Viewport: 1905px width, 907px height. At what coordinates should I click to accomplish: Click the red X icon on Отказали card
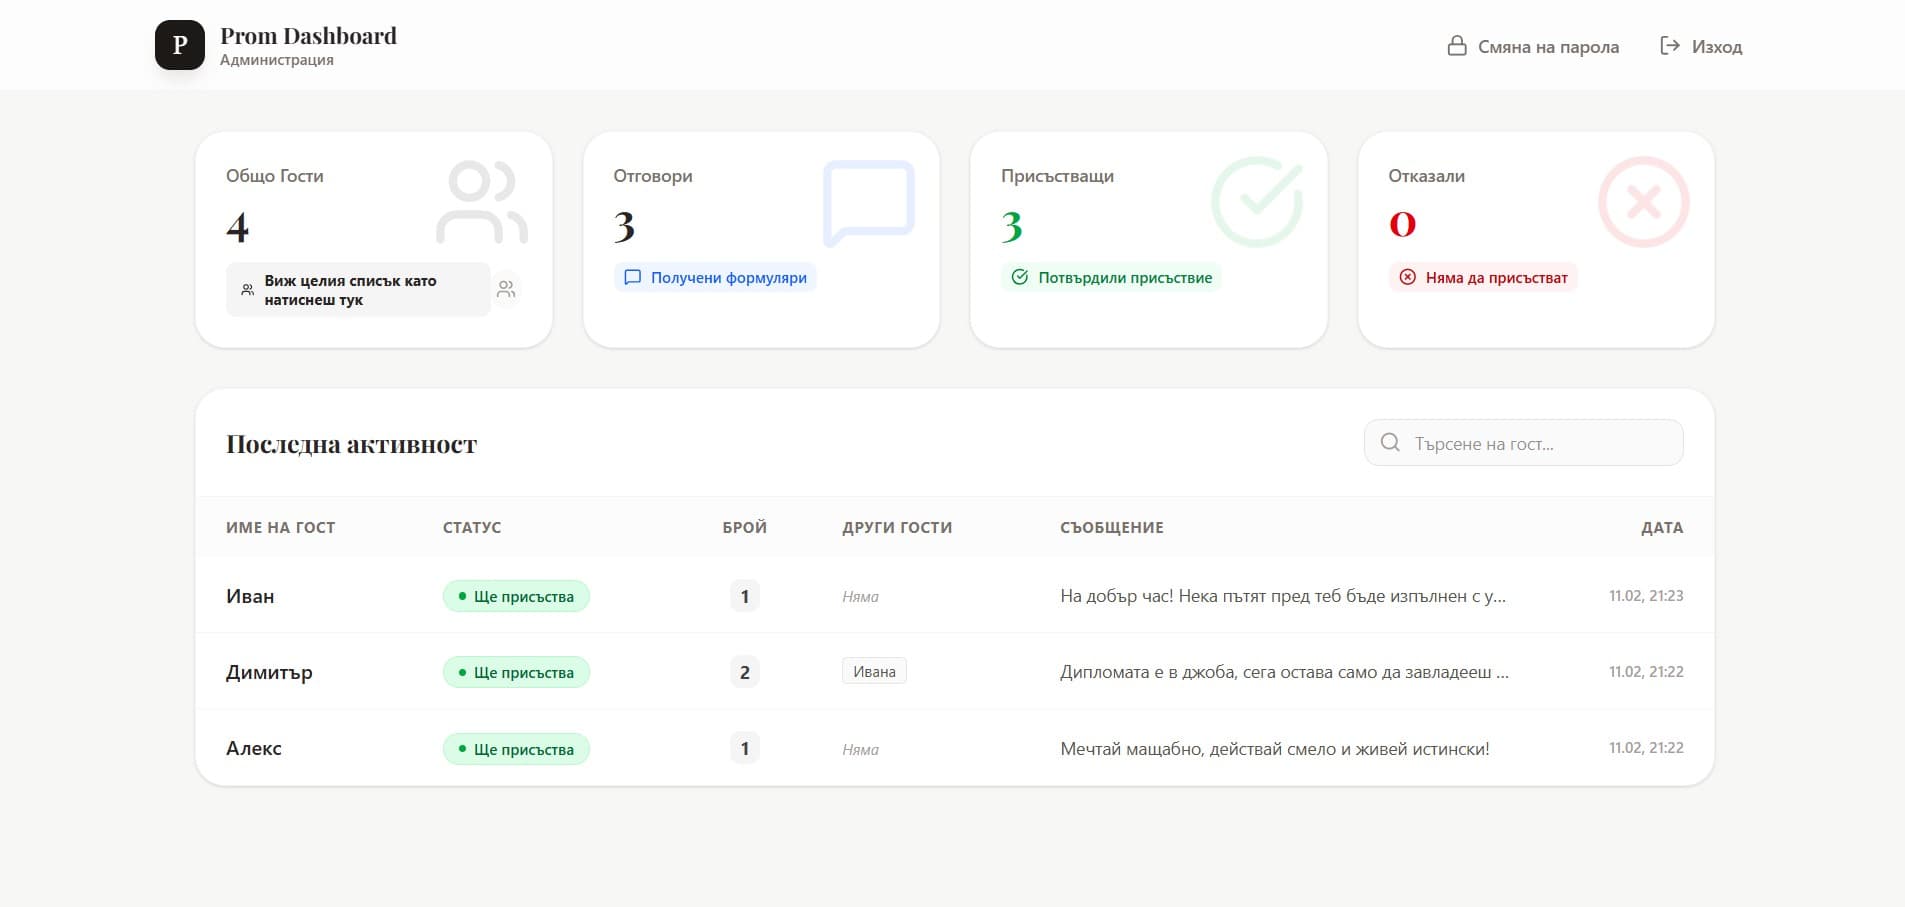[x=1645, y=201]
